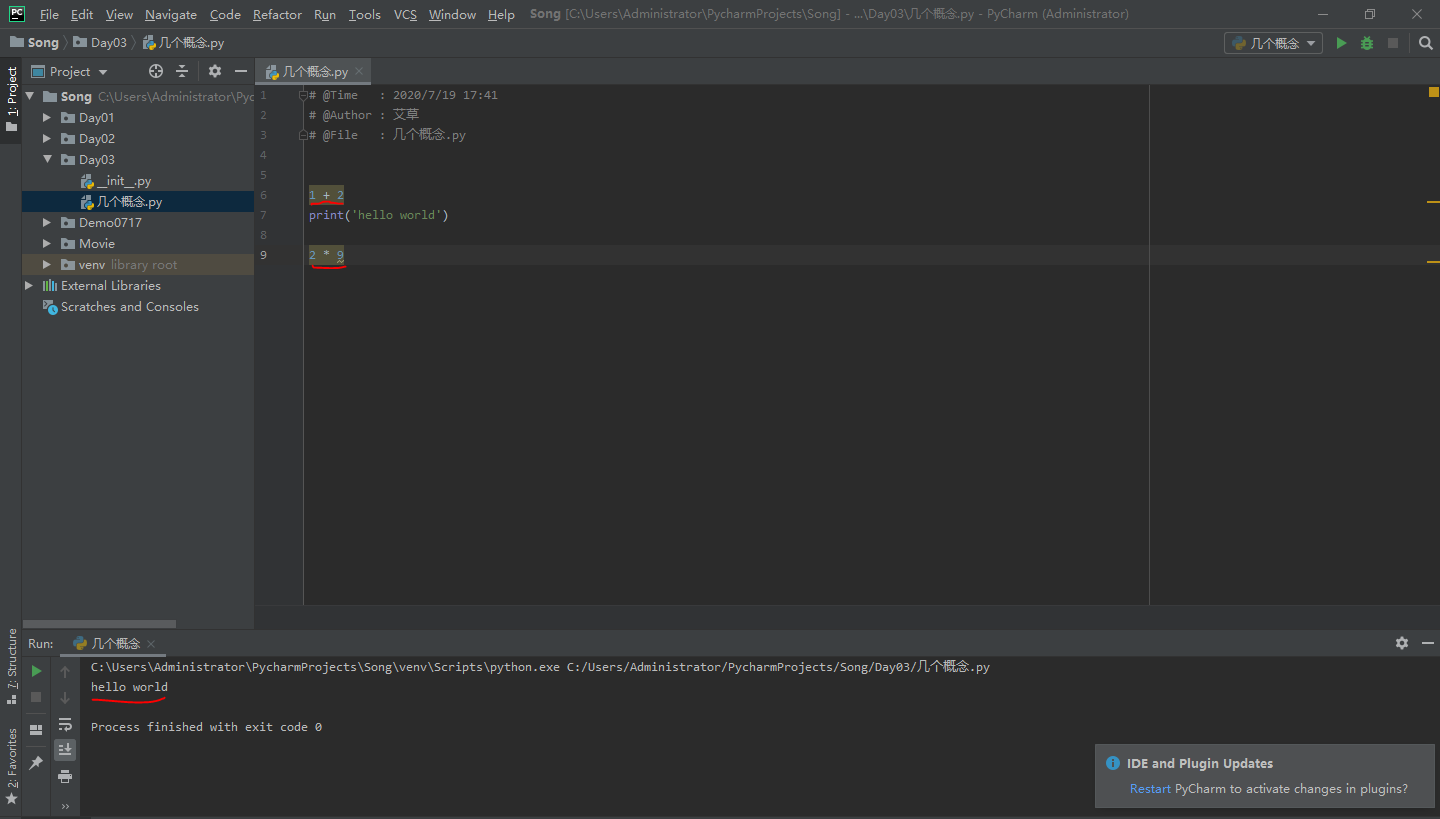Click the Day03 breadcrumb in navigation bar

coord(99,42)
